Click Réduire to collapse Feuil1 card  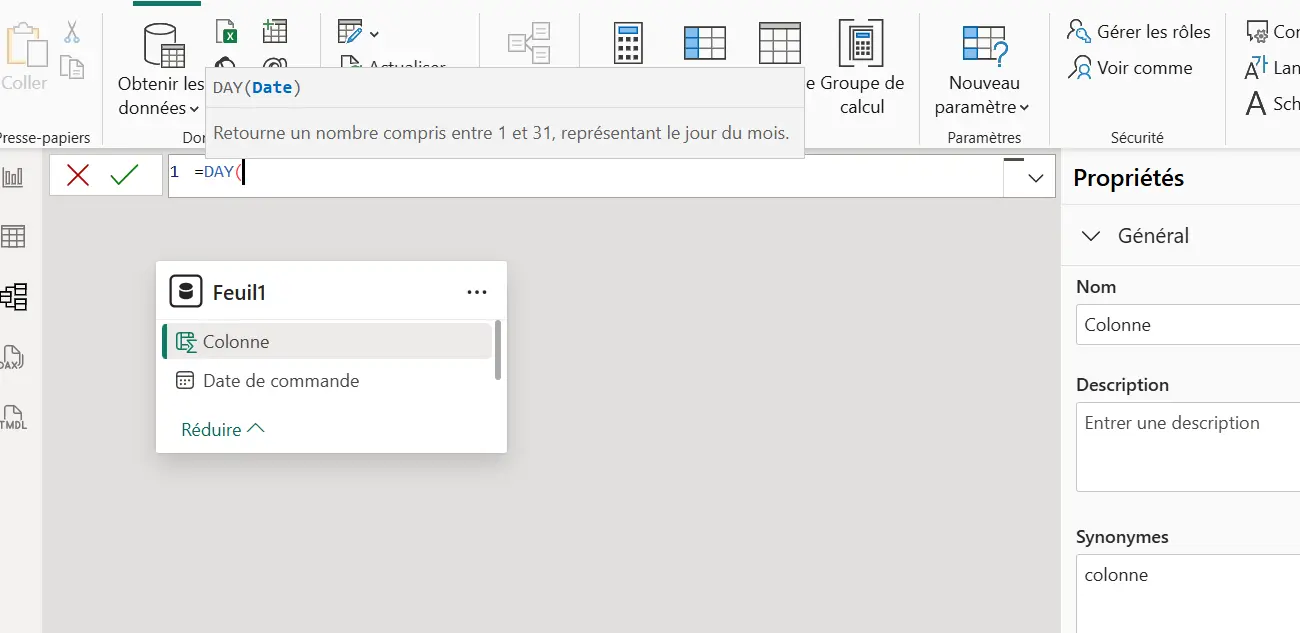point(222,429)
